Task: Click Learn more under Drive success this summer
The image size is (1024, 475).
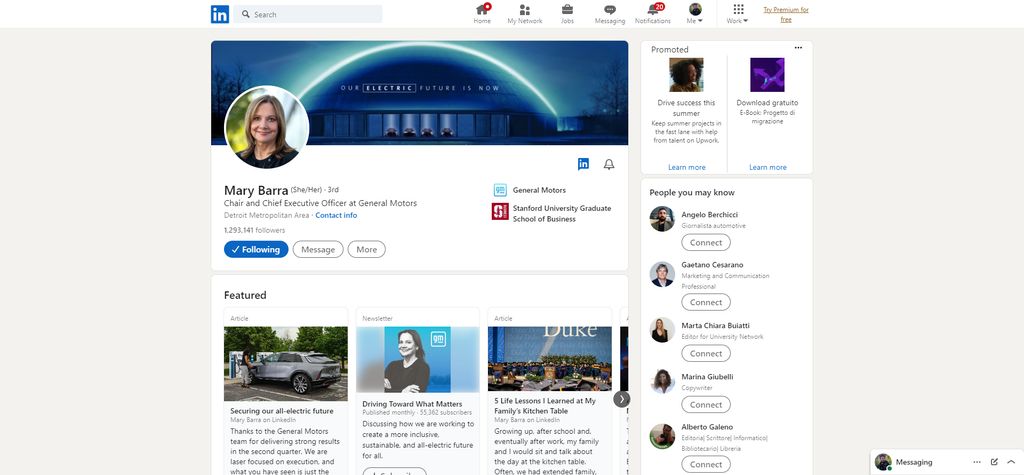Action: 686,167
